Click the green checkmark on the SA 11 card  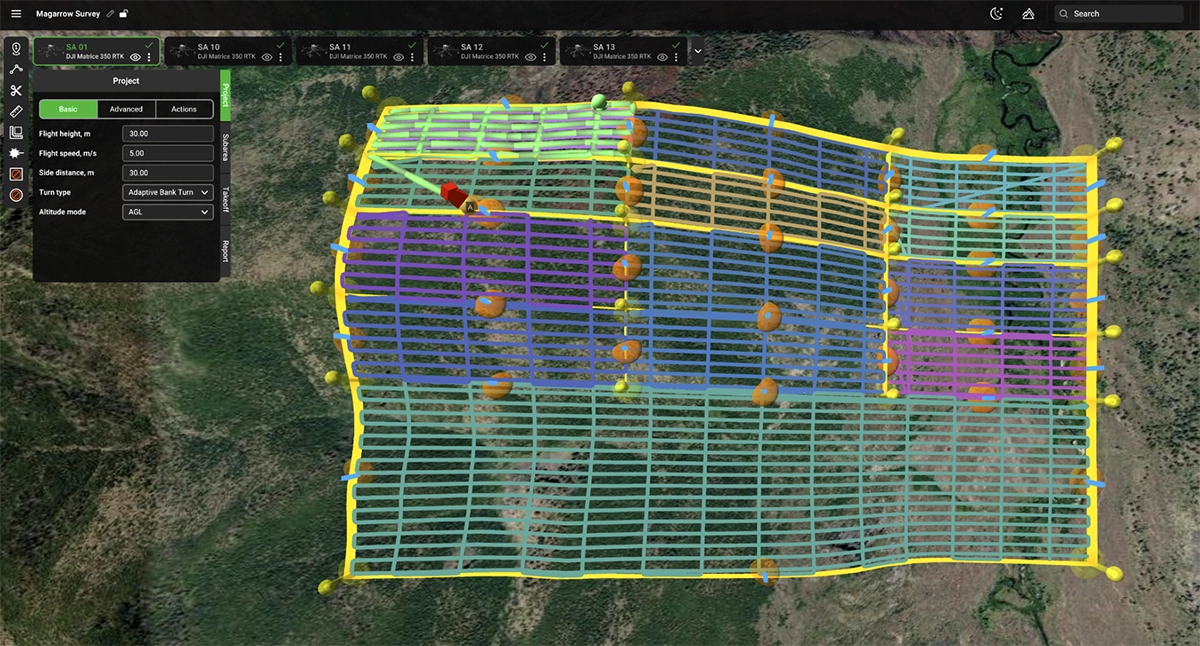pos(412,45)
